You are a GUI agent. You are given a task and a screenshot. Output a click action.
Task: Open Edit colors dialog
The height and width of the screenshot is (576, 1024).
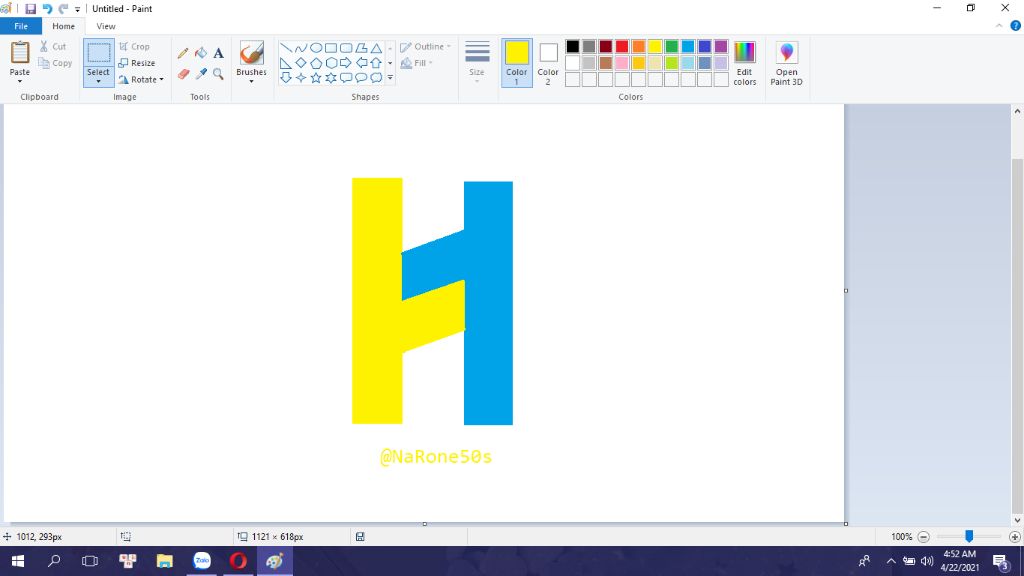(x=744, y=63)
